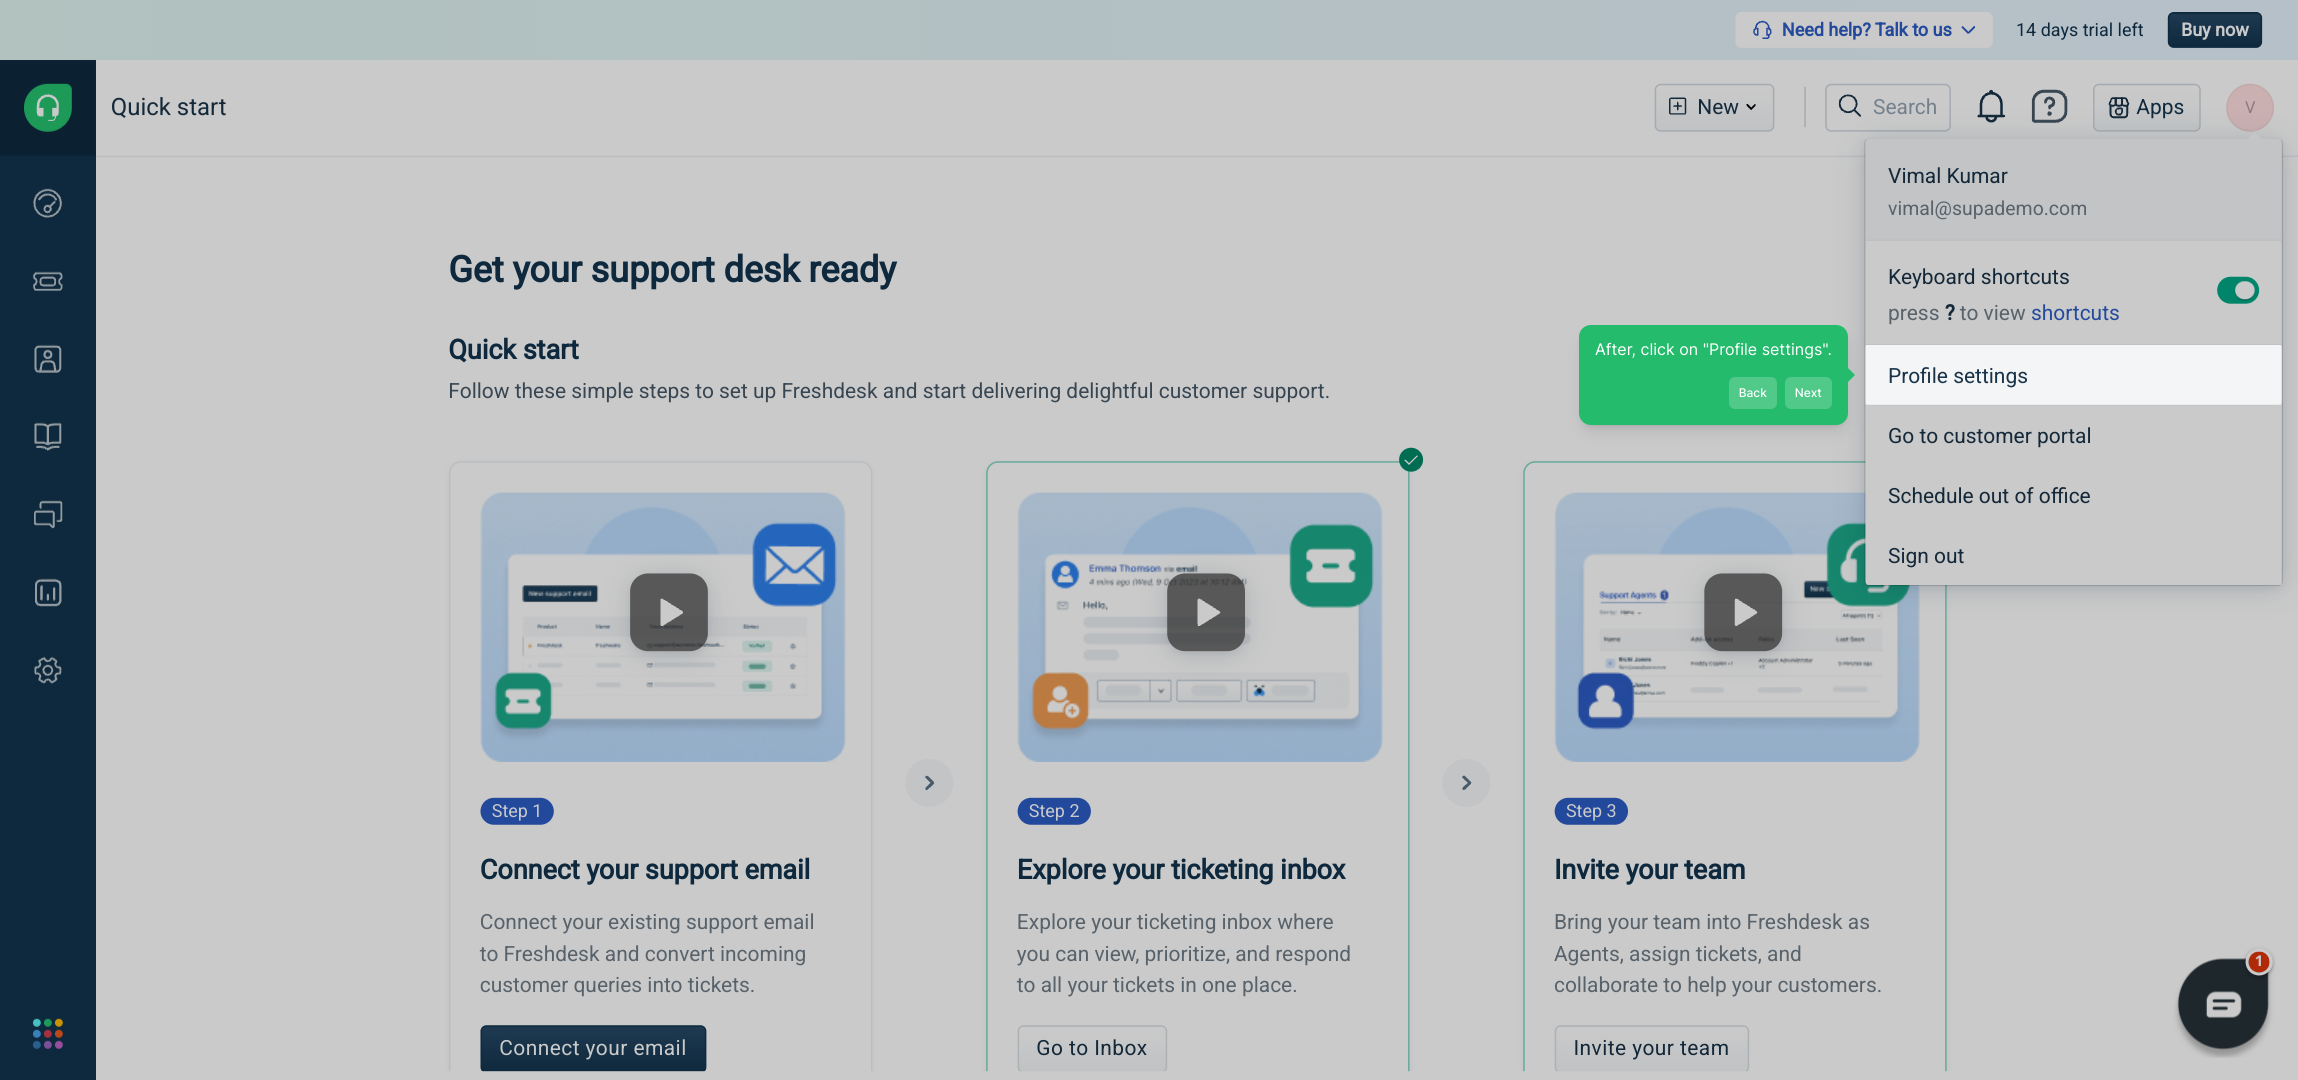Open the help question mark icon
This screenshot has width=2298, height=1080.
click(x=2049, y=107)
